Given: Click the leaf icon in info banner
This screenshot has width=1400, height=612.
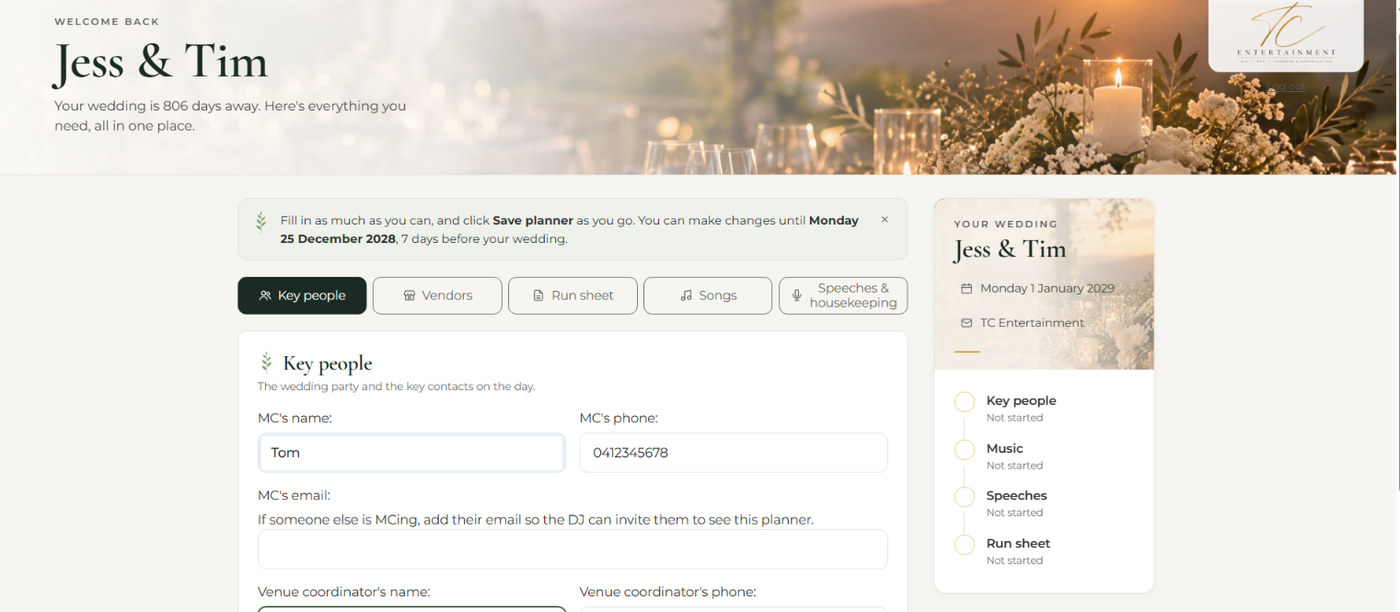Looking at the screenshot, I should coord(261,221).
